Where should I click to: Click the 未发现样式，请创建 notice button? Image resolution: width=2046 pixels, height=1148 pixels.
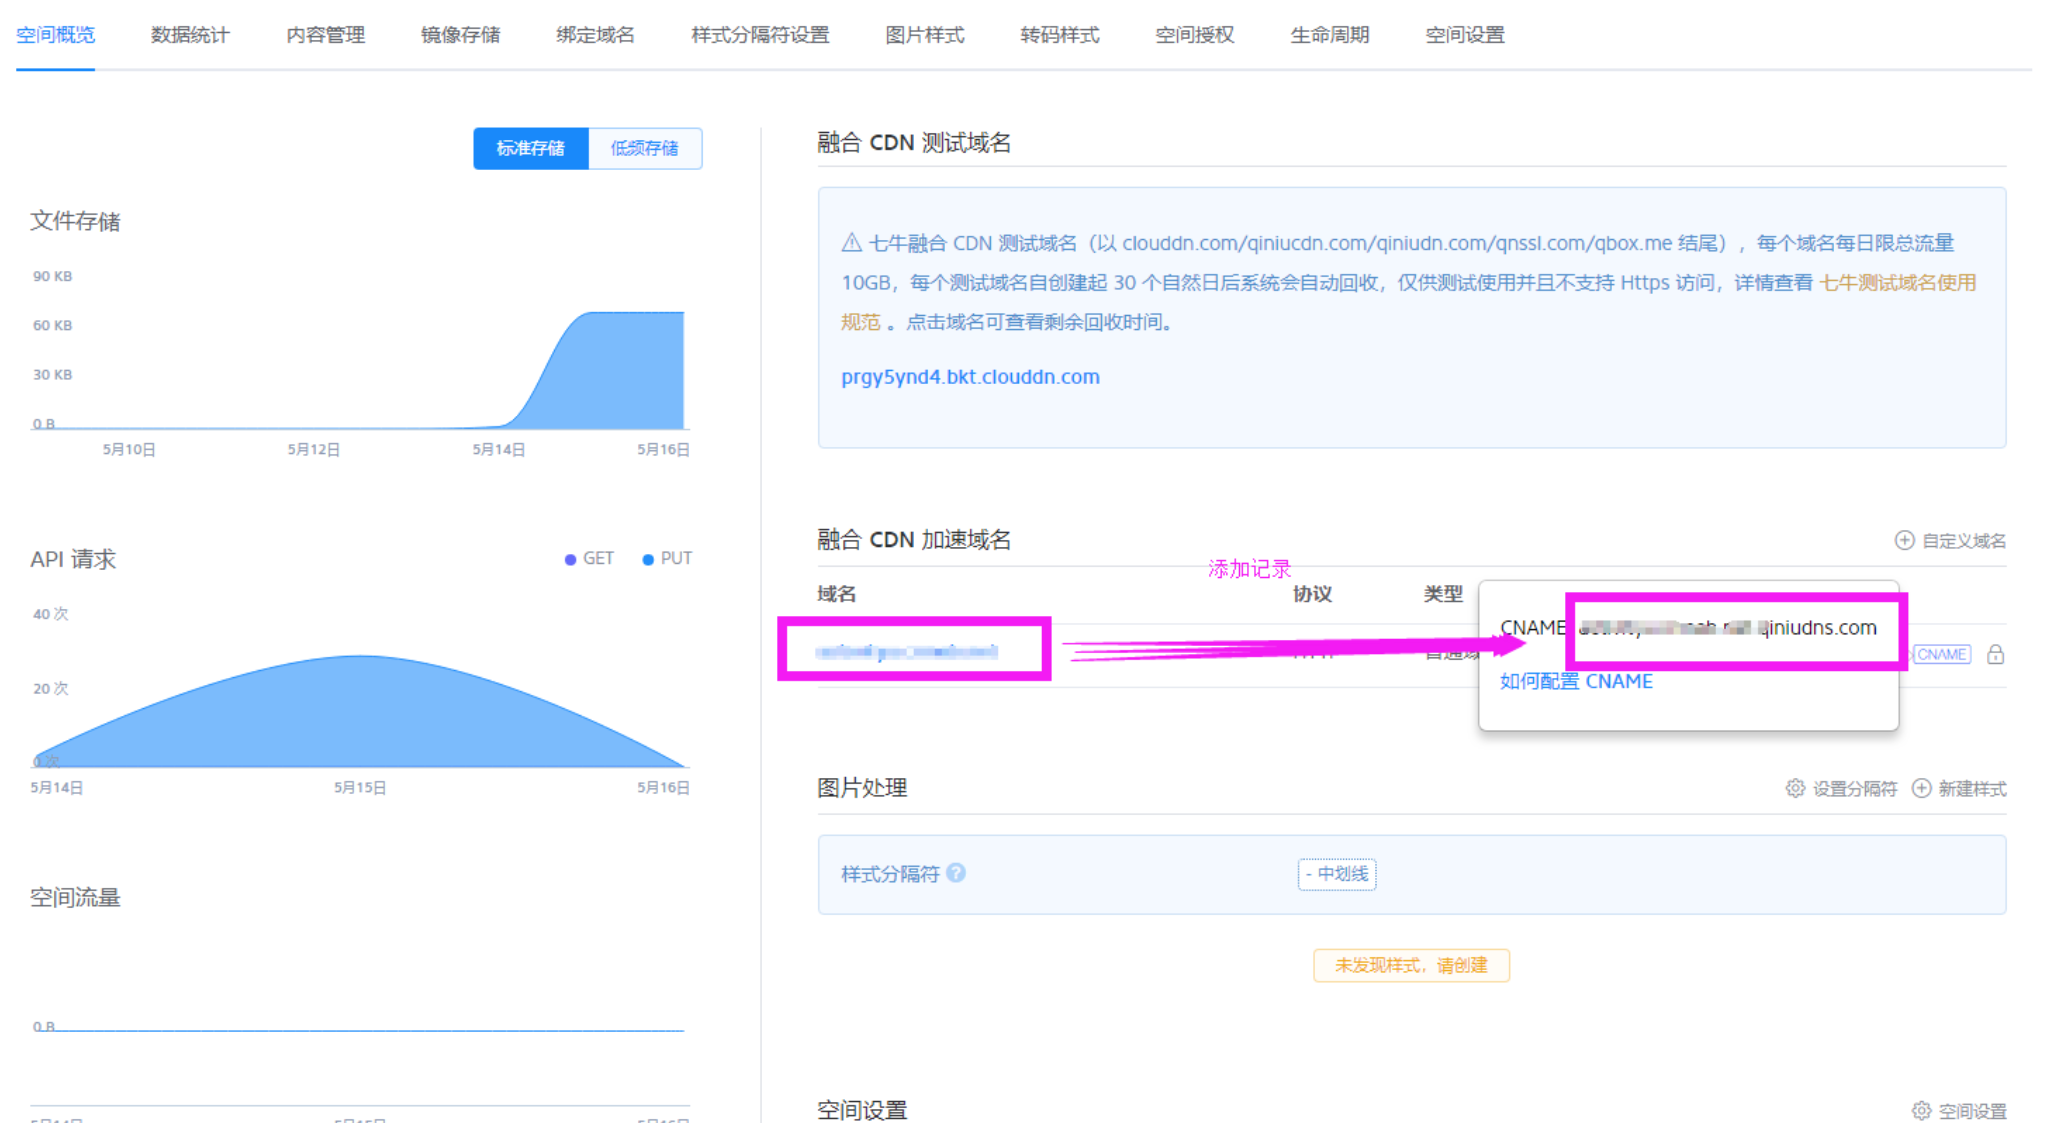(x=1411, y=965)
